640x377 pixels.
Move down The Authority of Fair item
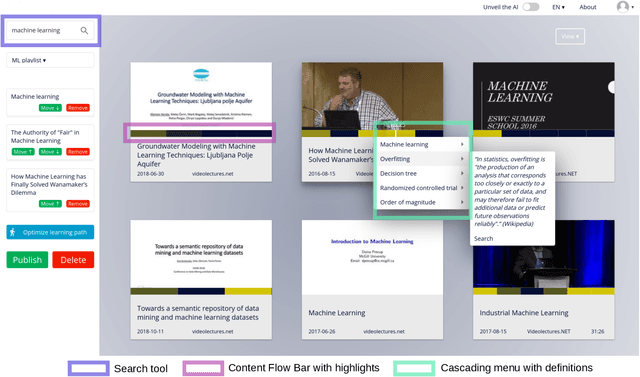pos(50,152)
